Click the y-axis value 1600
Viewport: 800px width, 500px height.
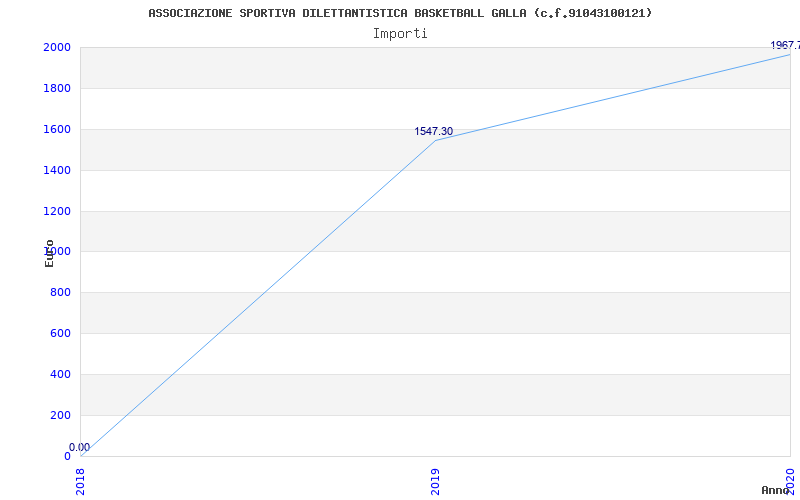57,129
